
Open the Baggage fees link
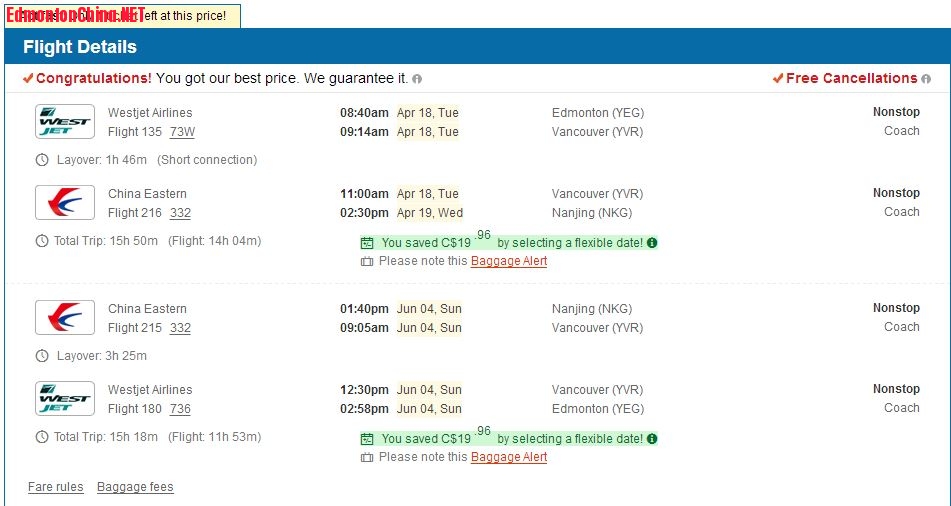(135, 487)
